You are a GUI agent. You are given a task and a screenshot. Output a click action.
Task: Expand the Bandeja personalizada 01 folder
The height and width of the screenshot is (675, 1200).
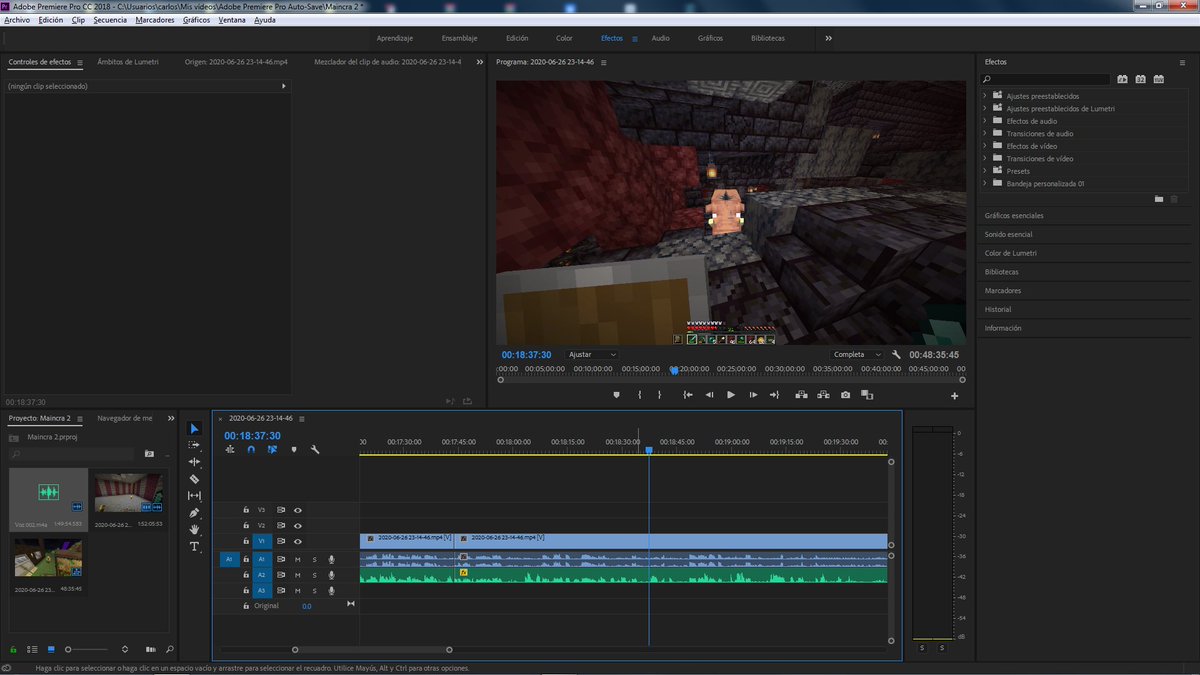[x=985, y=183]
